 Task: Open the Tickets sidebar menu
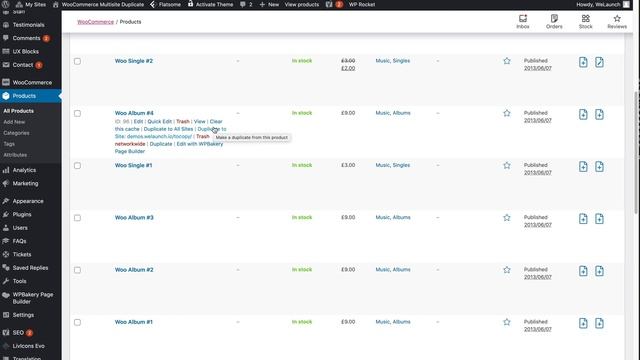click(22, 254)
